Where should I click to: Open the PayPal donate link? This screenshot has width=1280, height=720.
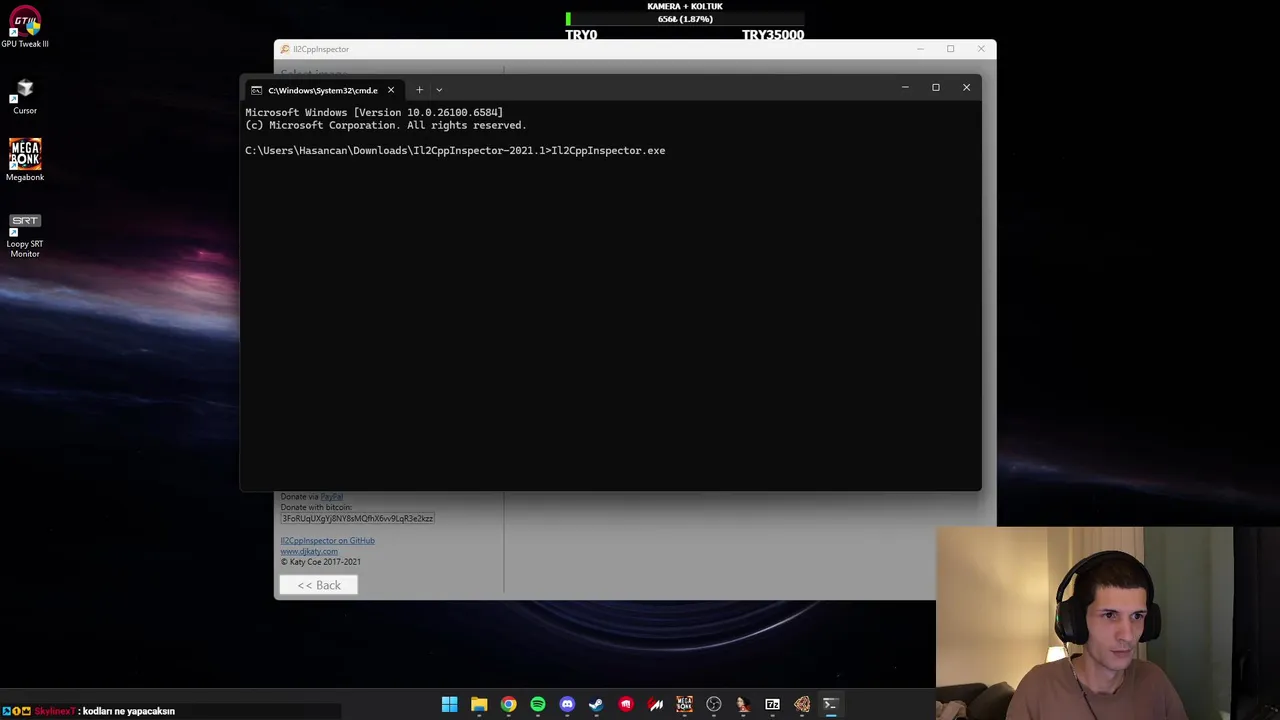click(332, 497)
